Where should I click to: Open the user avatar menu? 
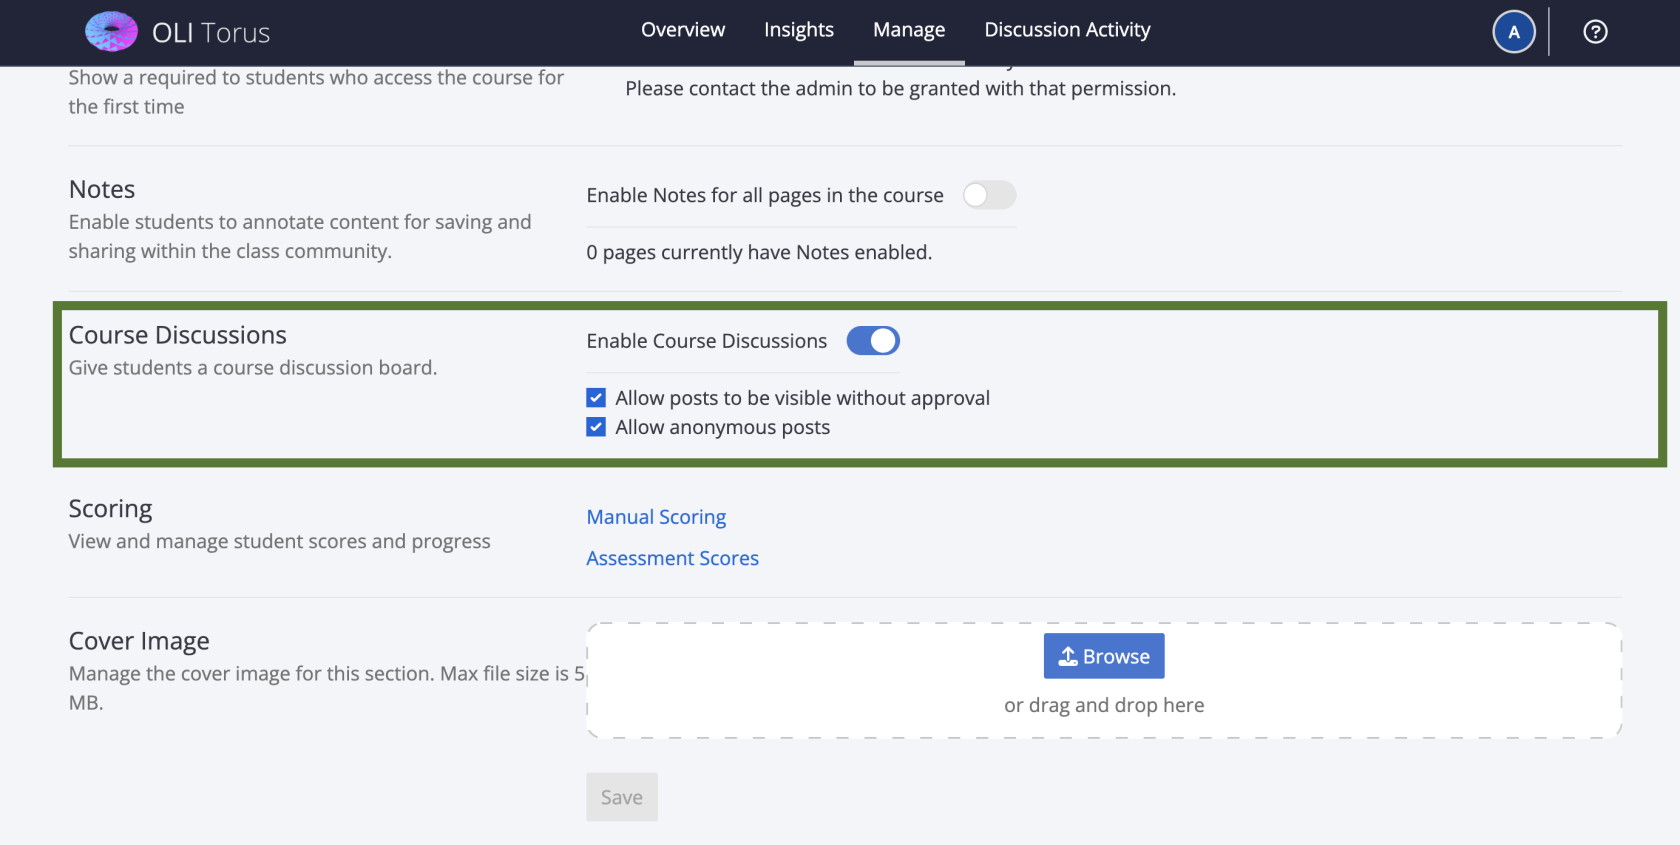(1513, 32)
